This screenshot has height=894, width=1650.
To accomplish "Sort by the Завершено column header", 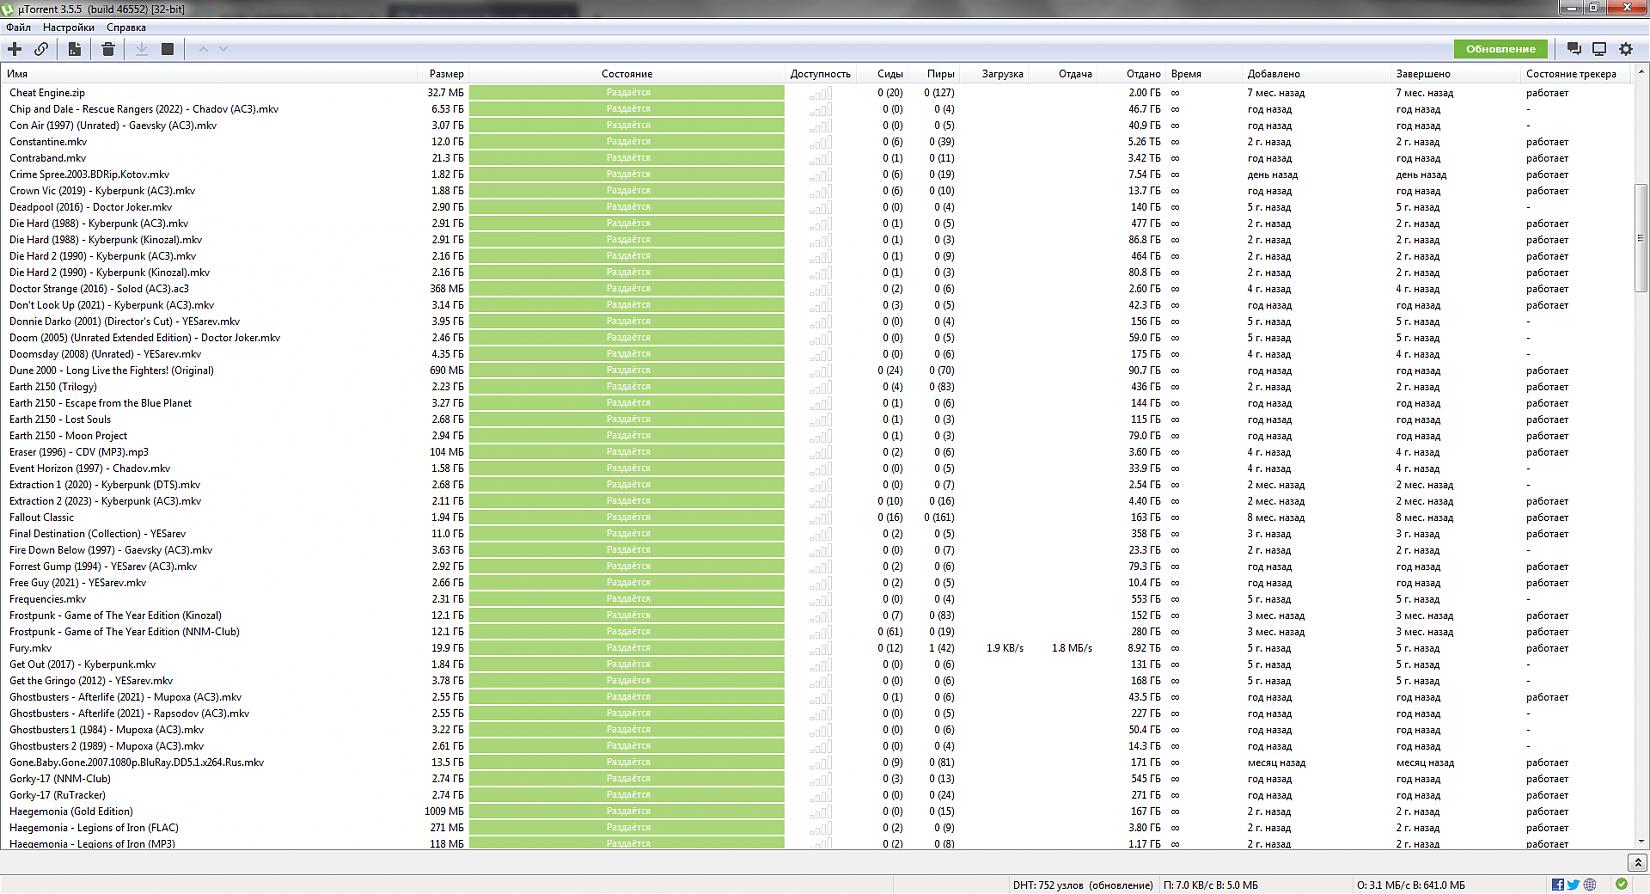I will [x=1423, y=74].
